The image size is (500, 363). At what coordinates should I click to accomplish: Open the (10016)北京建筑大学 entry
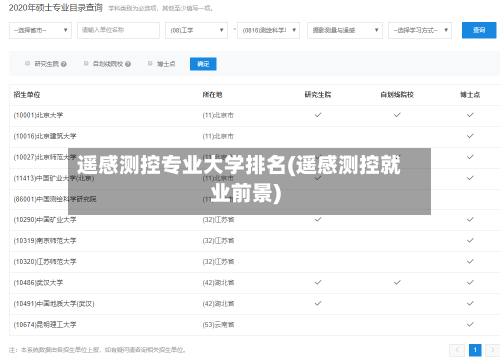tap(45, 136)
